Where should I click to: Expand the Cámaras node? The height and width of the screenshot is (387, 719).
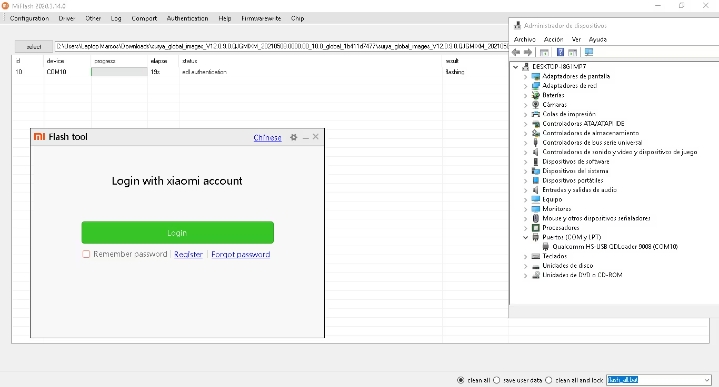pos(525,105)
